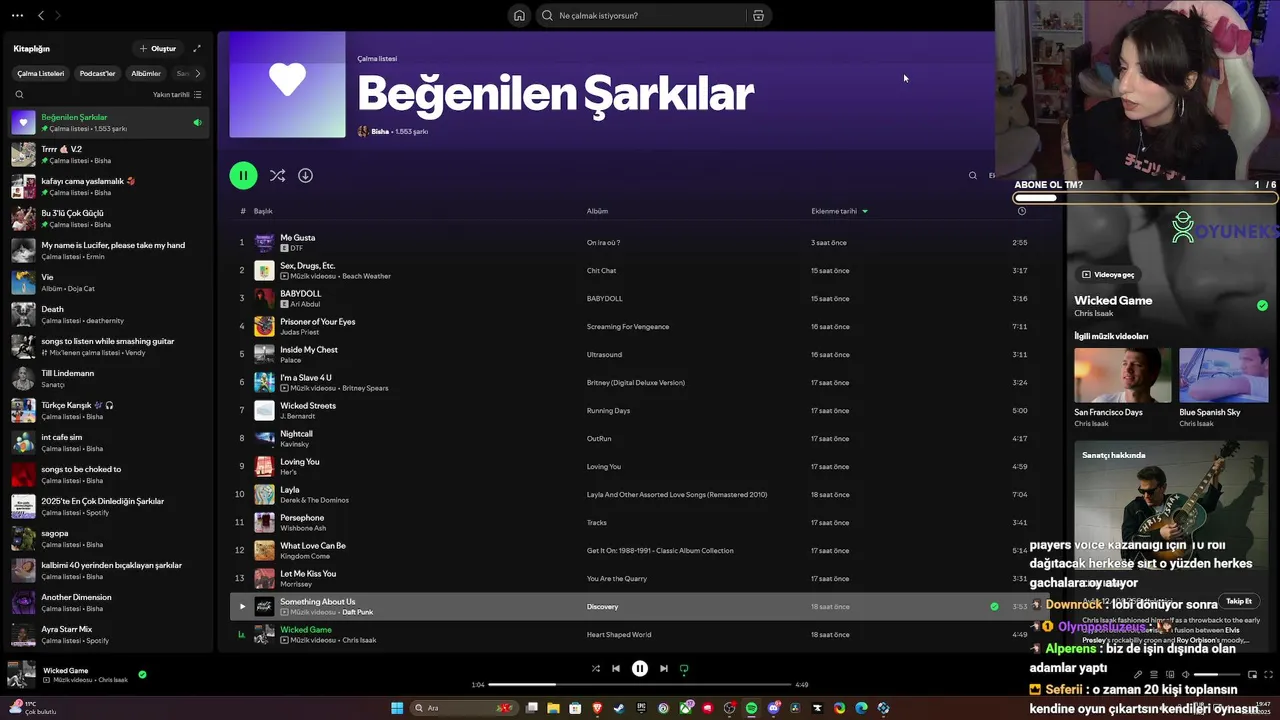
Task: Open the Spotify home page icon
Action: coord(519,15)
